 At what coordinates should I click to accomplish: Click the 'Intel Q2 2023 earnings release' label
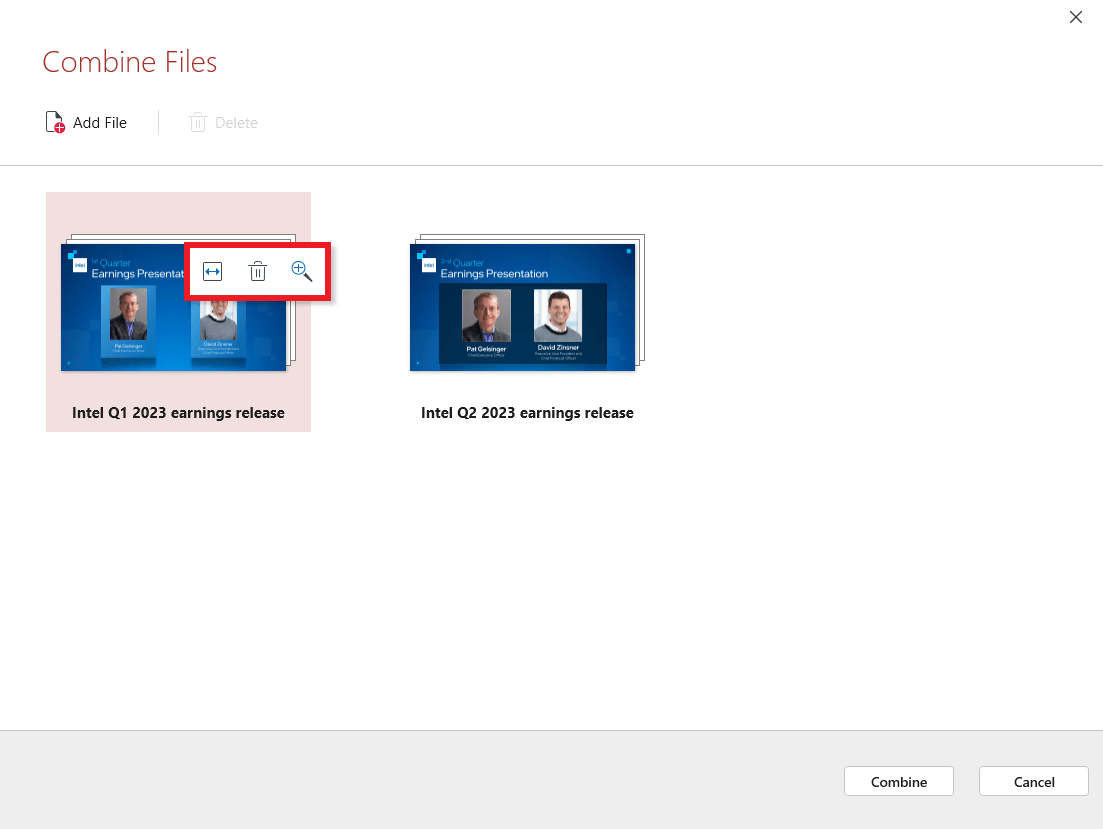pos(528,412)
